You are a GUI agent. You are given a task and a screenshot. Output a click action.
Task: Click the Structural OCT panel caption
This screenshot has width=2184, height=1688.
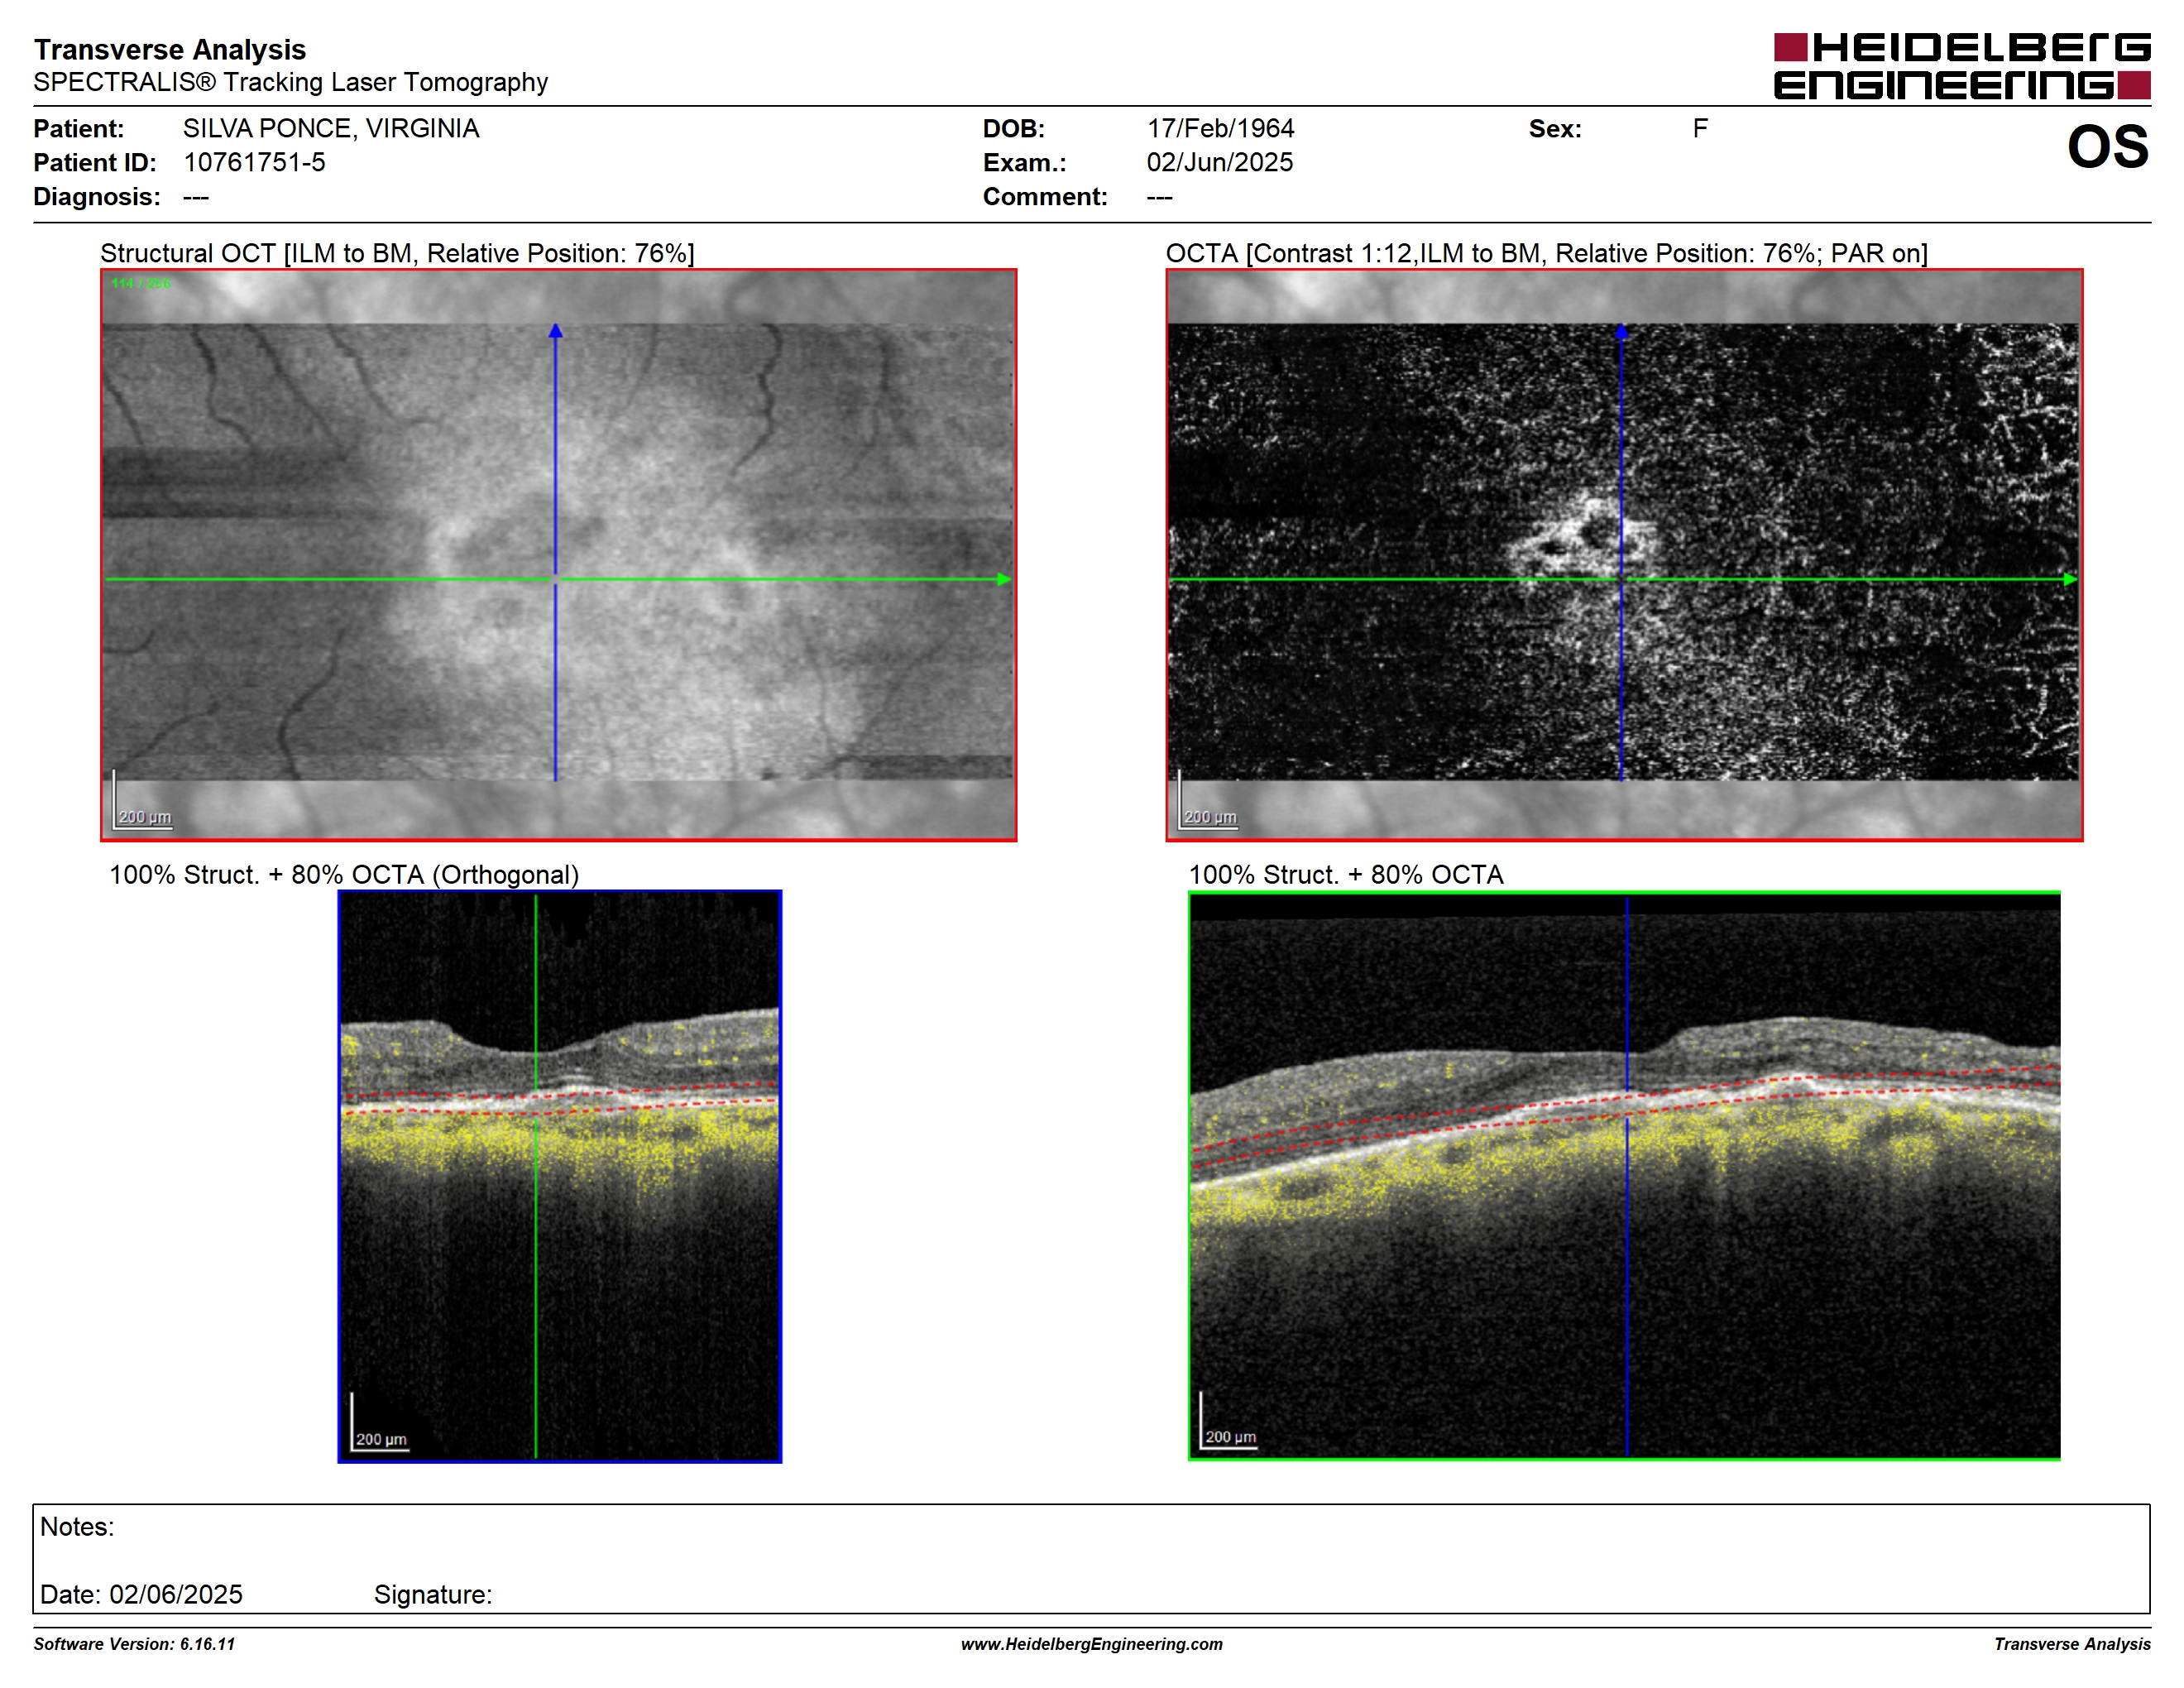pos(397,253)
